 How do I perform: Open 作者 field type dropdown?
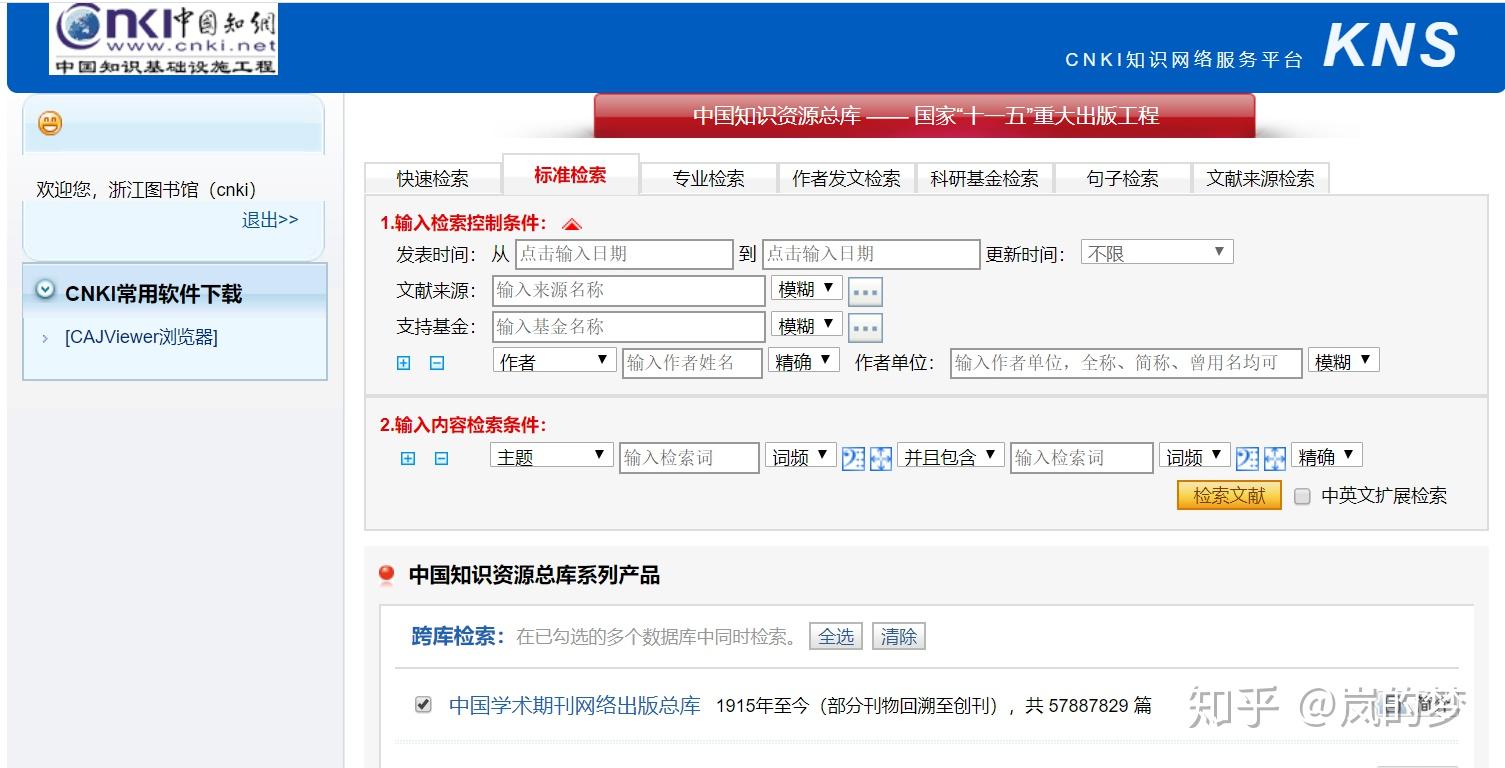pos(554,361)
